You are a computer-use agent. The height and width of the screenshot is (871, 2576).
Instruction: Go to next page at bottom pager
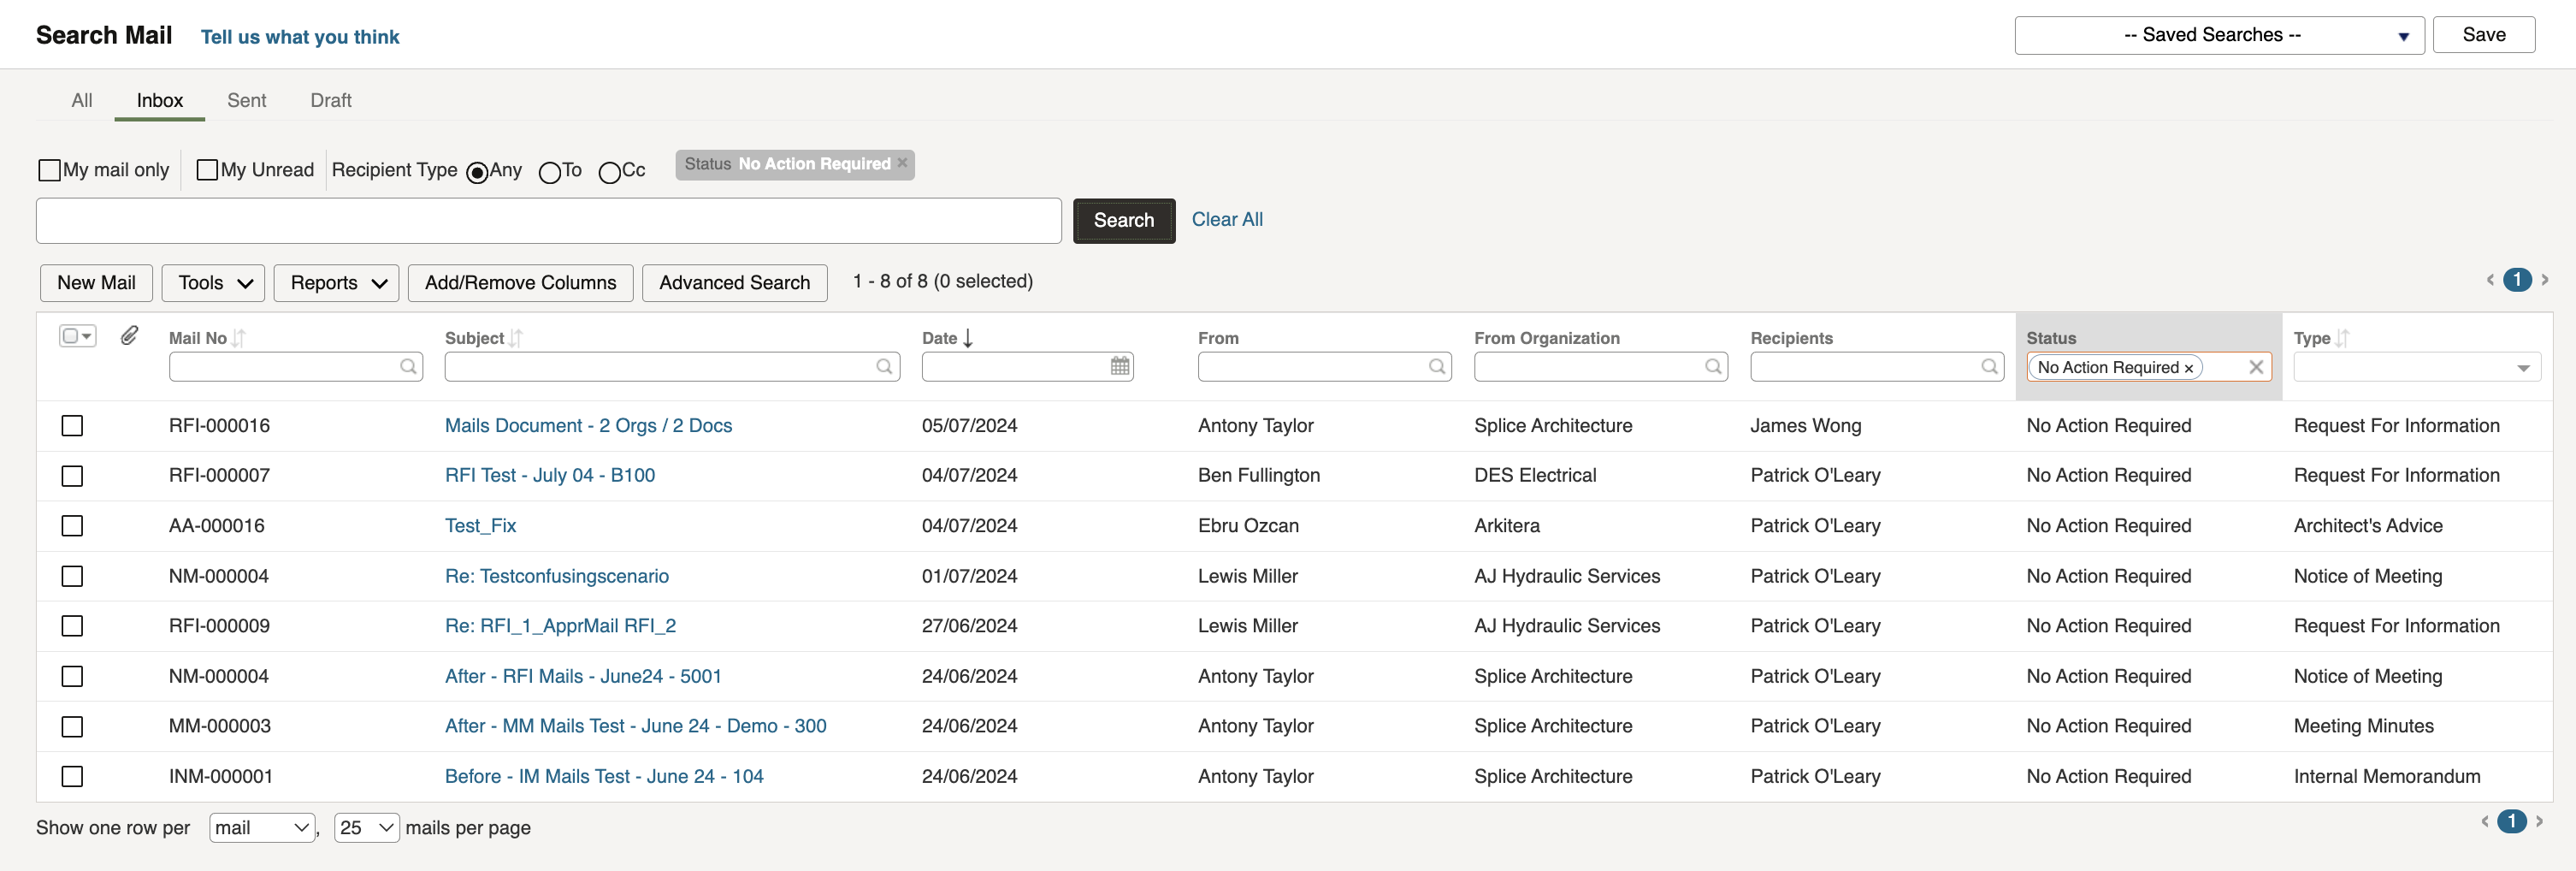point(2539,821)
